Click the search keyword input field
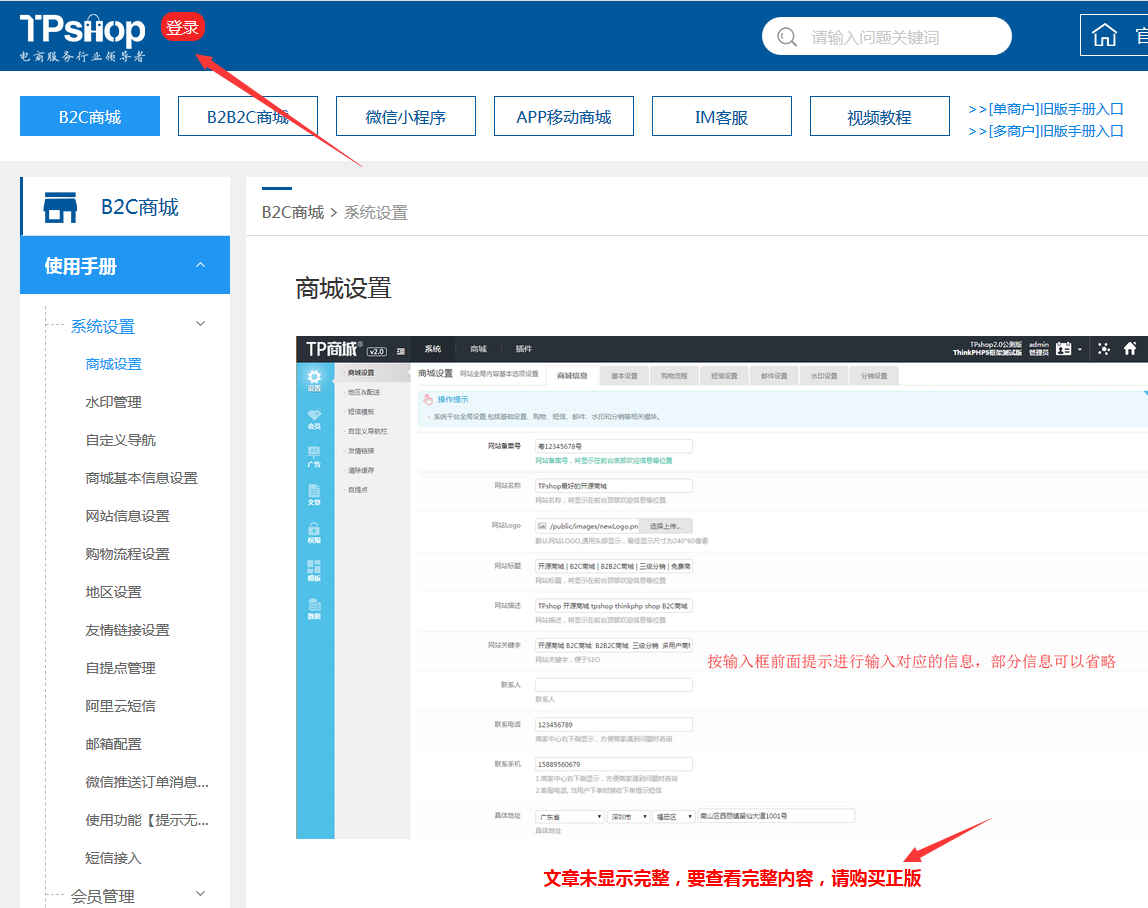The width and height of the screenshot is (1148, 908). tap(900, 37)
